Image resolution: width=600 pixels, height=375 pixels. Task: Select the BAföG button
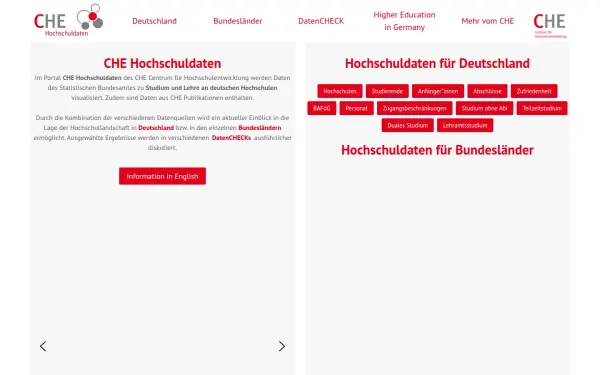click(x=321, y=108)
